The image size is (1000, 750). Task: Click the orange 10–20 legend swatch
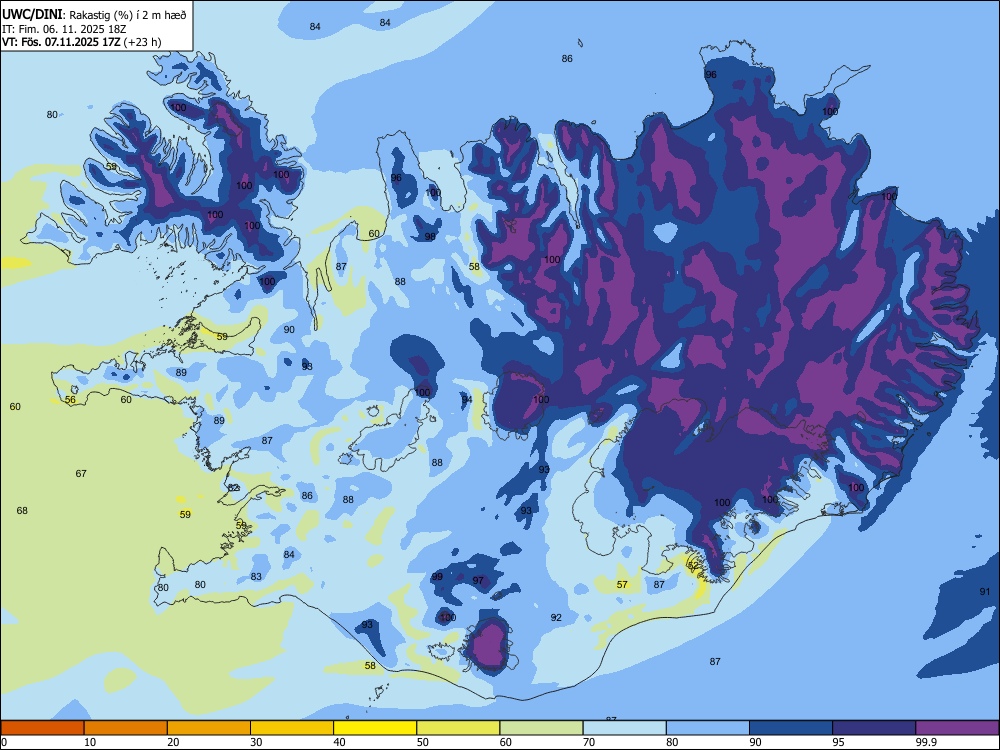pos(126,728)
